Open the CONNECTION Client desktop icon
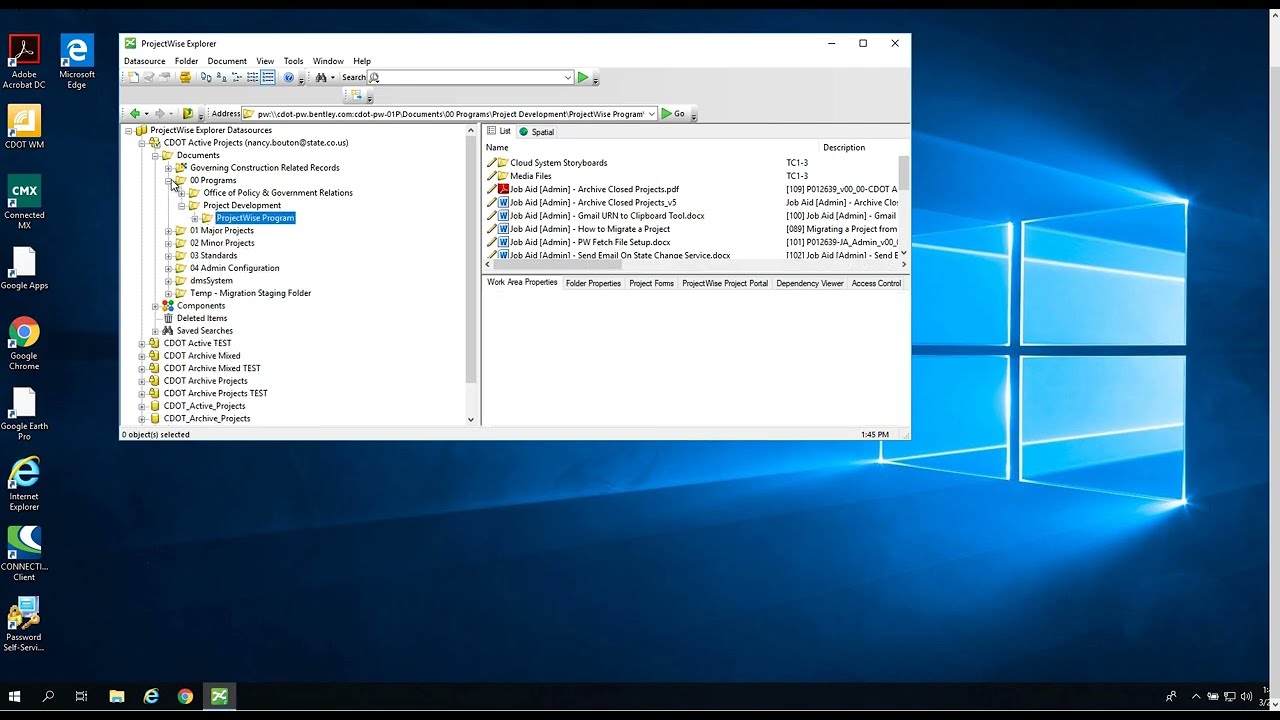The height and width of the screenshot is (720, 1280). [24, 554]
